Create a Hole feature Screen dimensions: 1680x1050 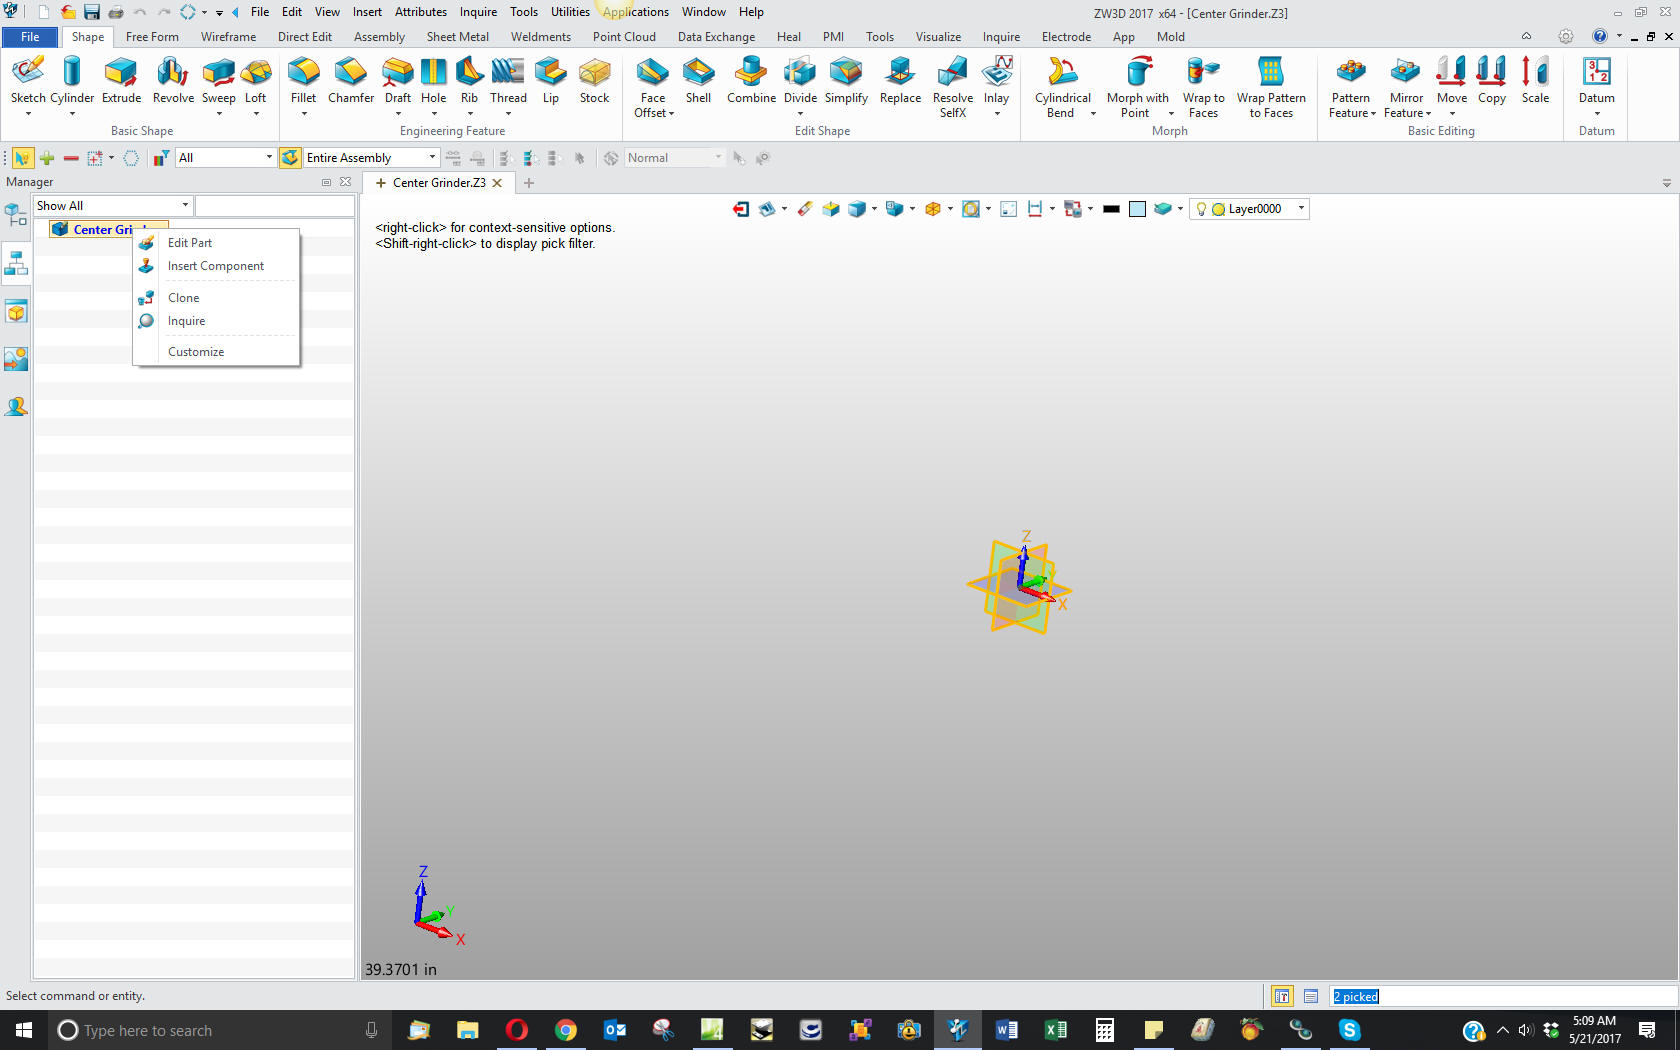(x=434, y=80)
